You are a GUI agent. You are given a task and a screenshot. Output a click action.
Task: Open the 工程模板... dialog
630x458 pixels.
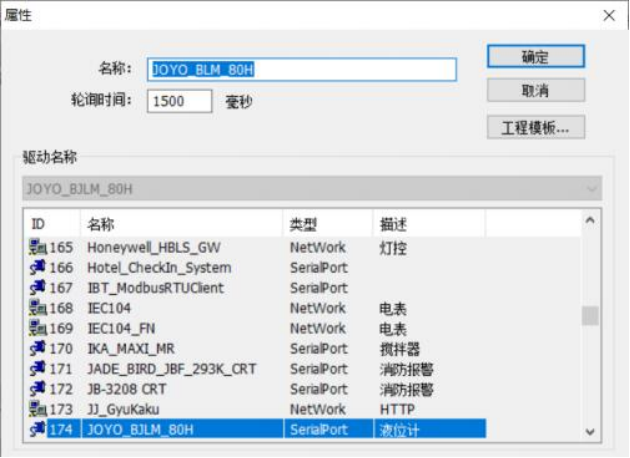pyautogui.click(x=536, y=128)
